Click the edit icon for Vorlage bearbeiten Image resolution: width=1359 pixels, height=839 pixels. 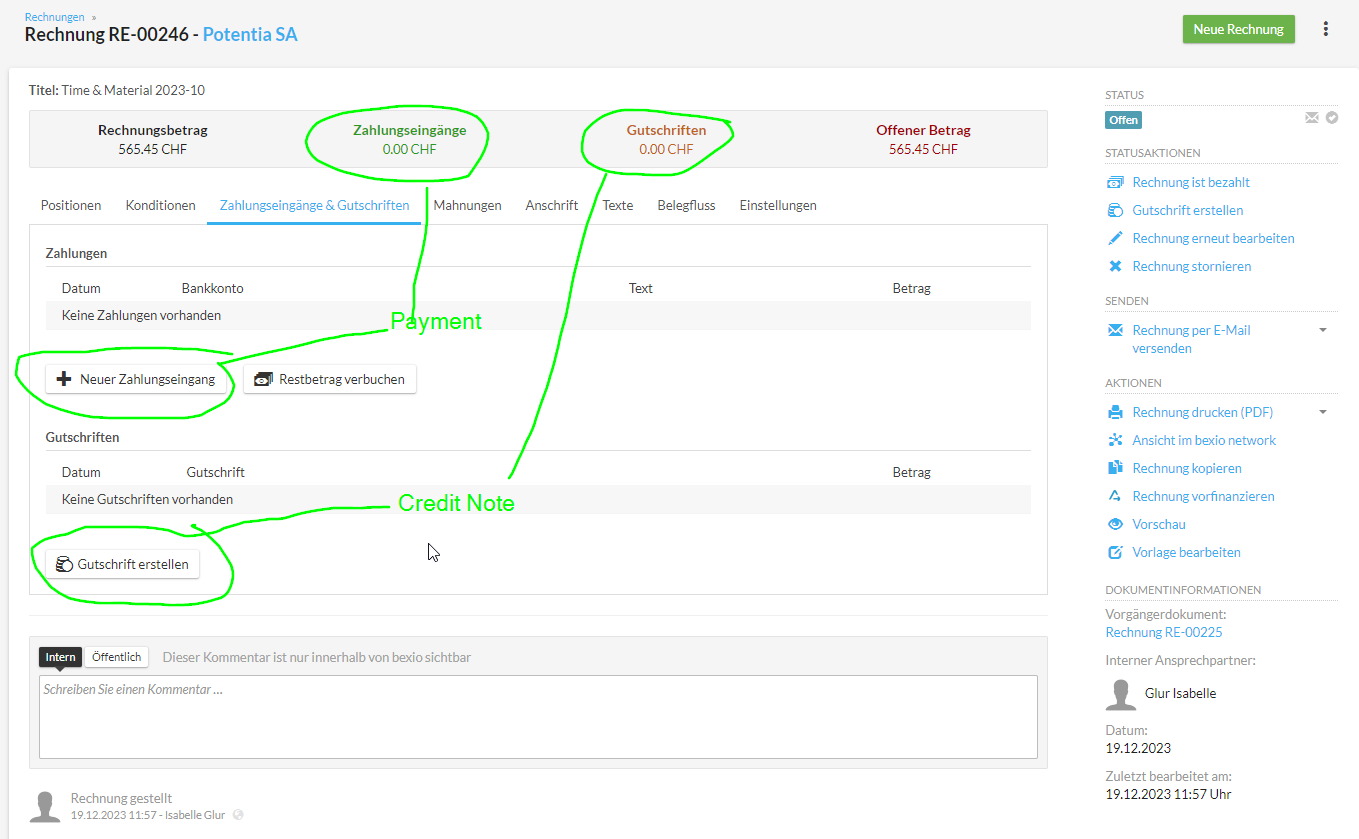[x=1116, y=553]
